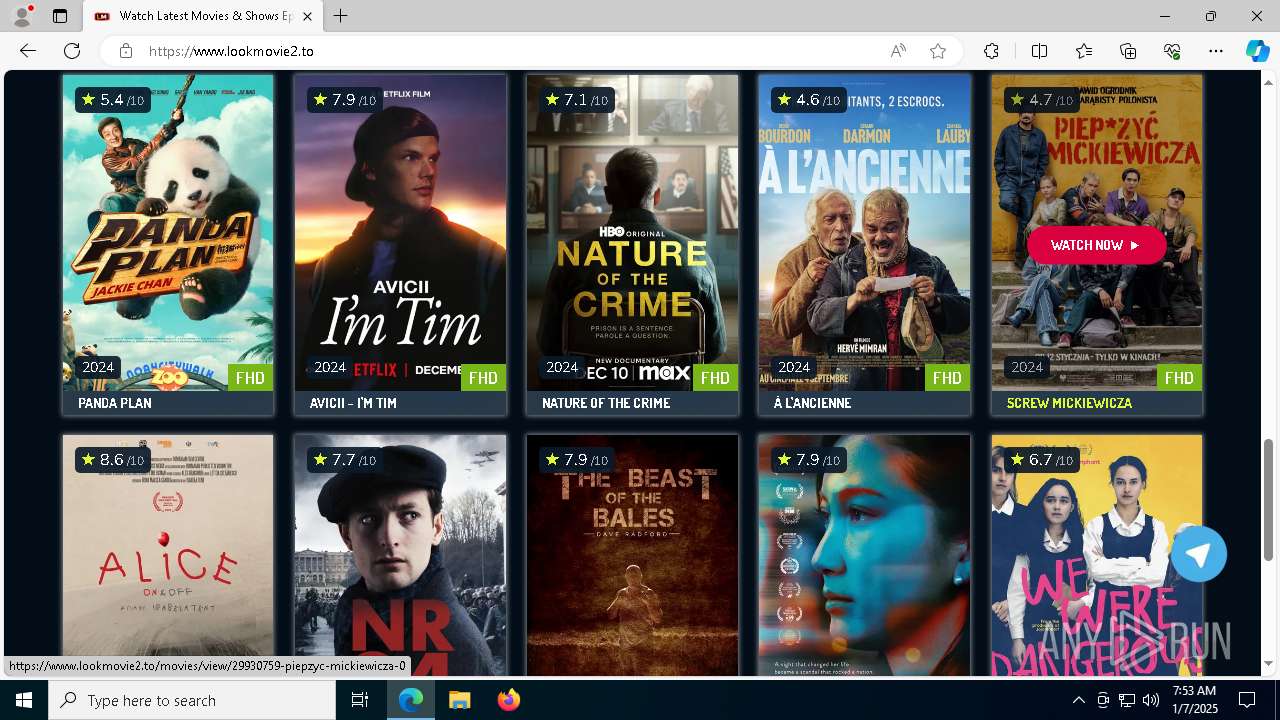Open the volume control tray icon
The height and width of the screenshot is (720, 1280).
coord(1151,700)
